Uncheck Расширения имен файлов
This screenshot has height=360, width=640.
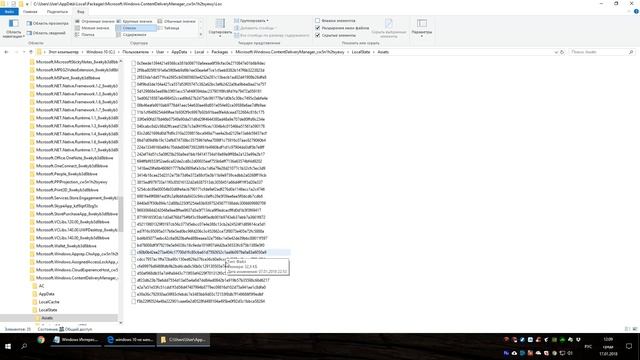[317, 28]
